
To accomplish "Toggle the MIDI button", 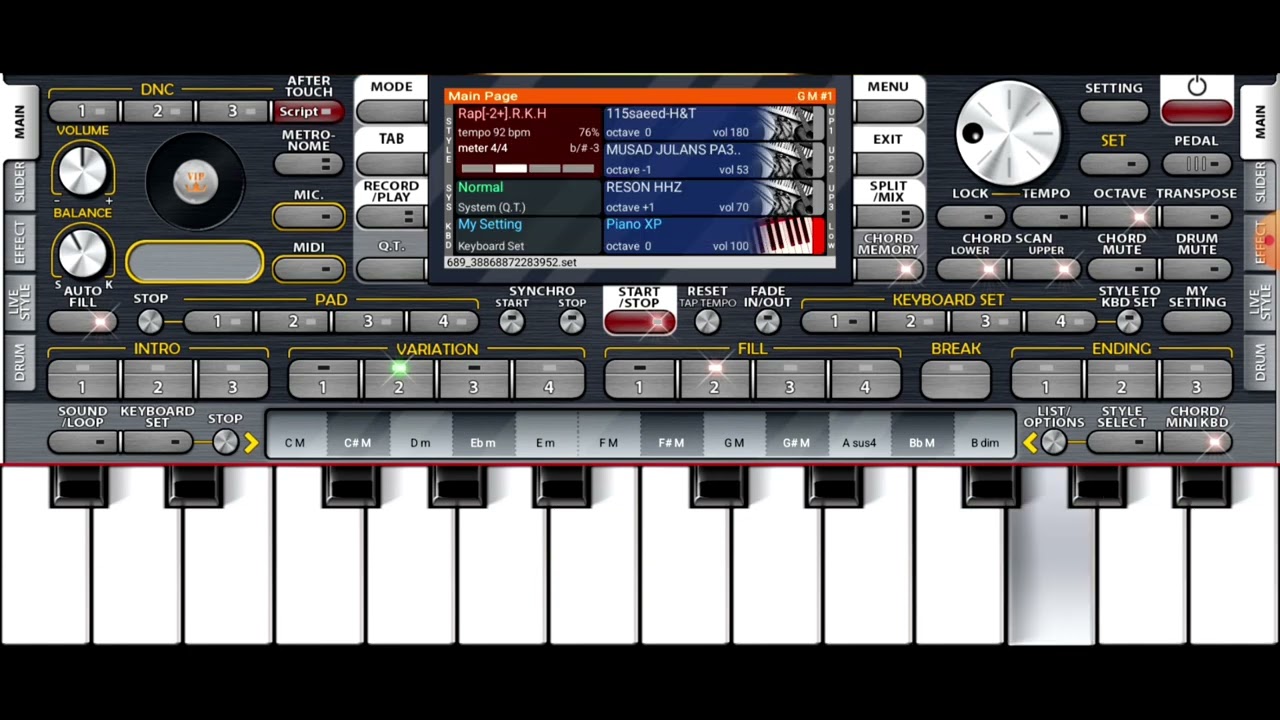I will [308, 268].
